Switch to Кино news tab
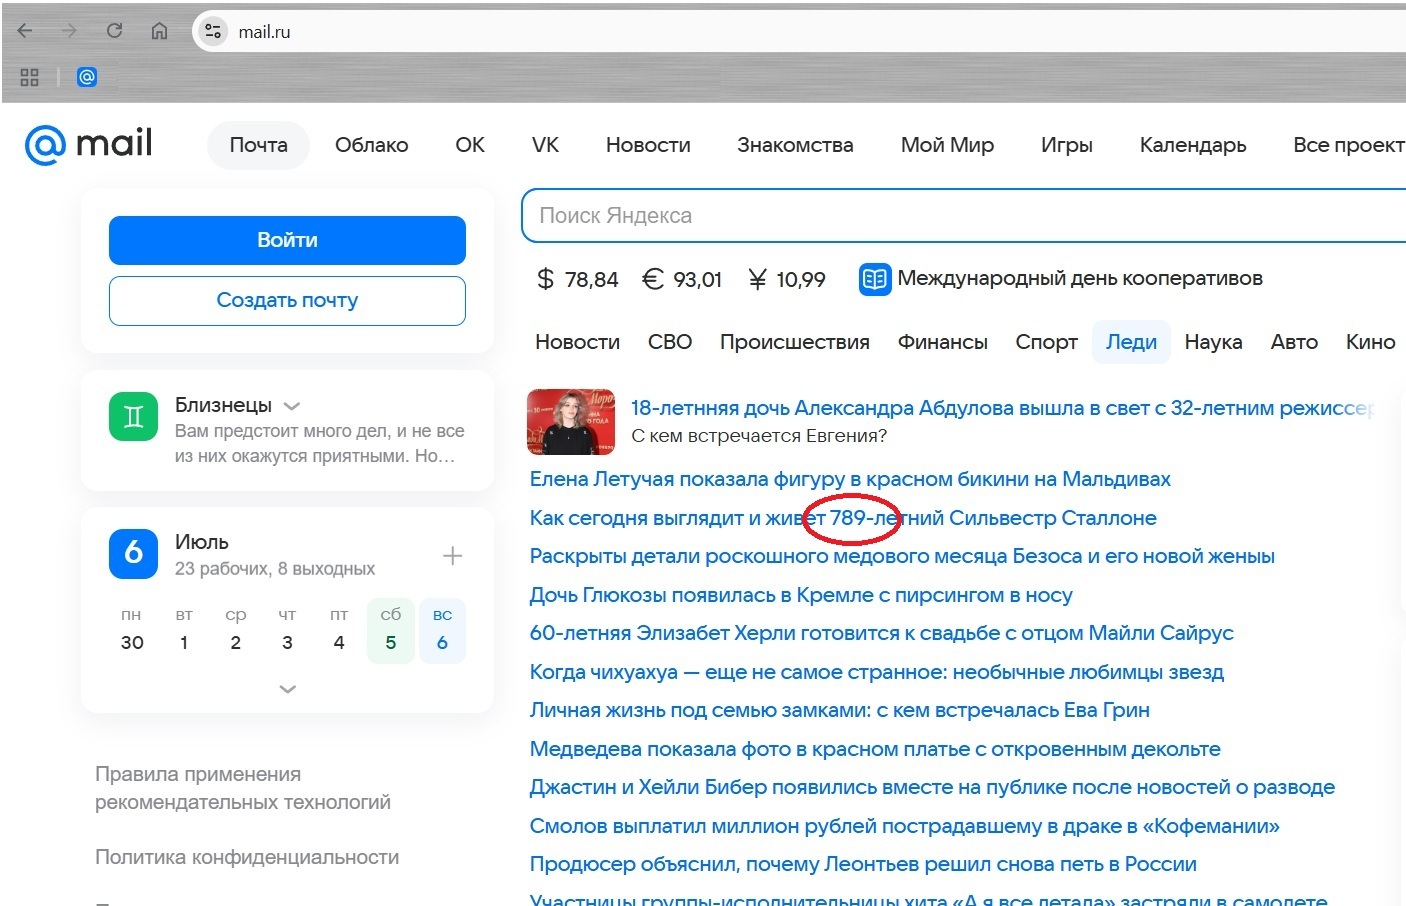1406x906 pixels. pos(1370,342)
